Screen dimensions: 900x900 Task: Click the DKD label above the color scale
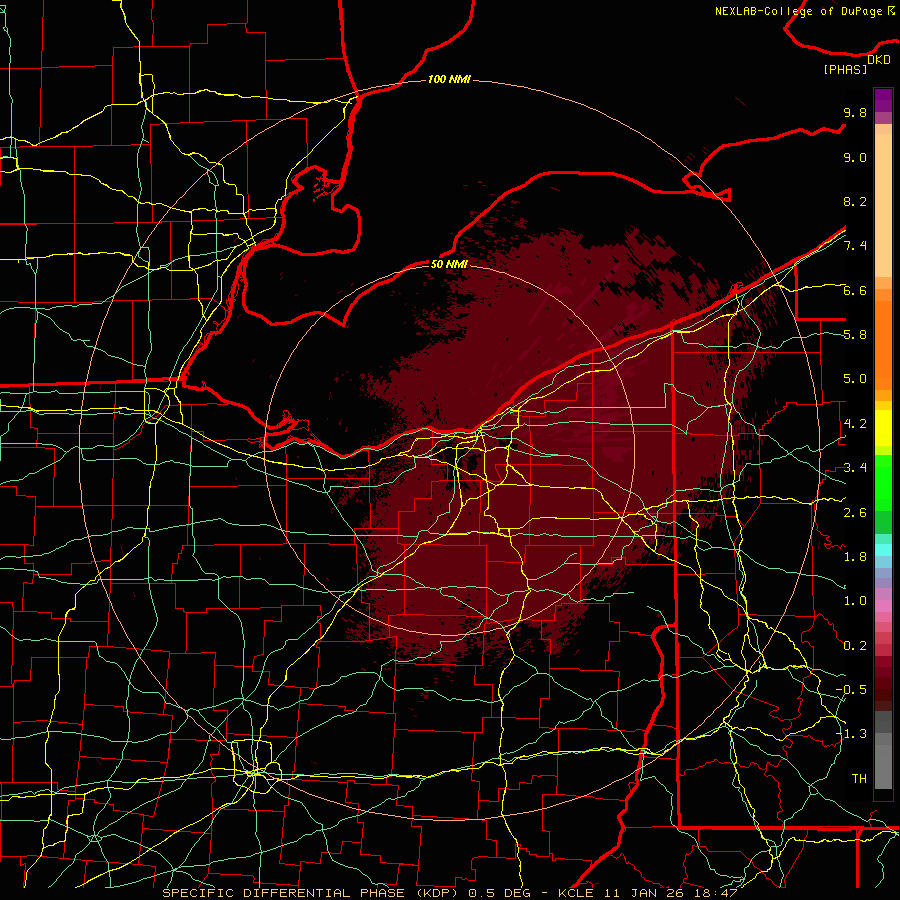[879, 60]
